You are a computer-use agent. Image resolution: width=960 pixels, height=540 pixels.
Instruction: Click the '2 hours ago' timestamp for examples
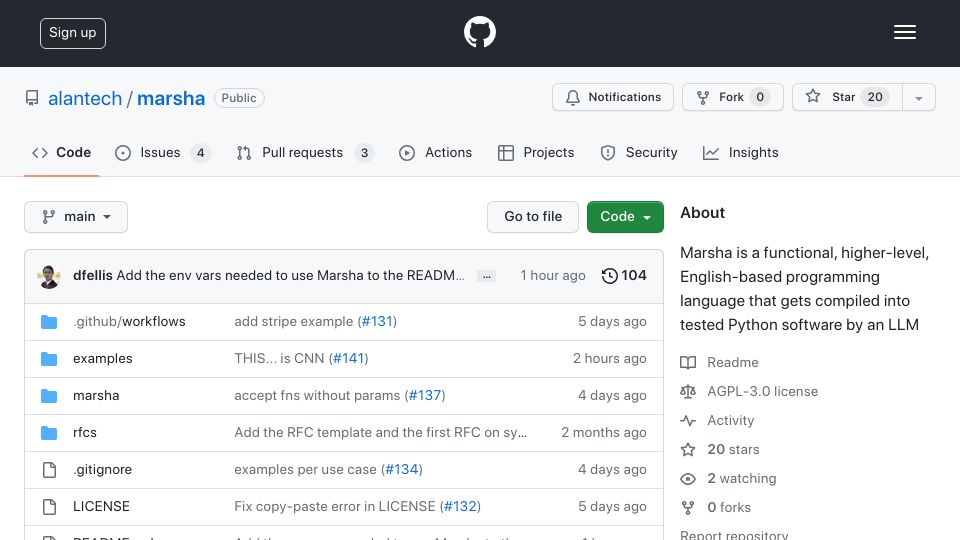click(610, 358)
